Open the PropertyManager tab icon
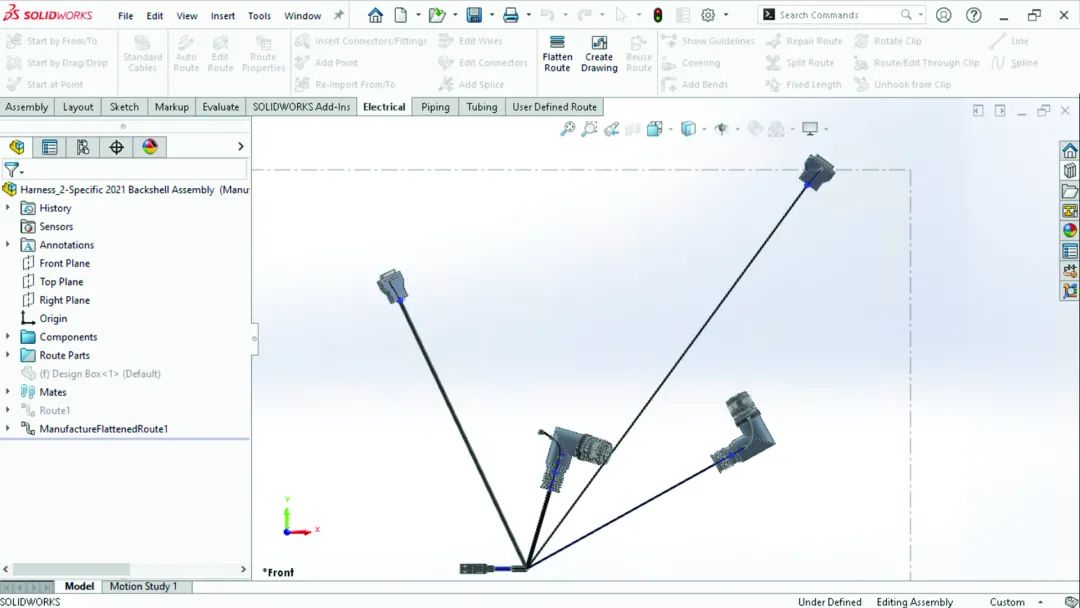This screenshot has width=1080, height=608. tap(49, 147)
